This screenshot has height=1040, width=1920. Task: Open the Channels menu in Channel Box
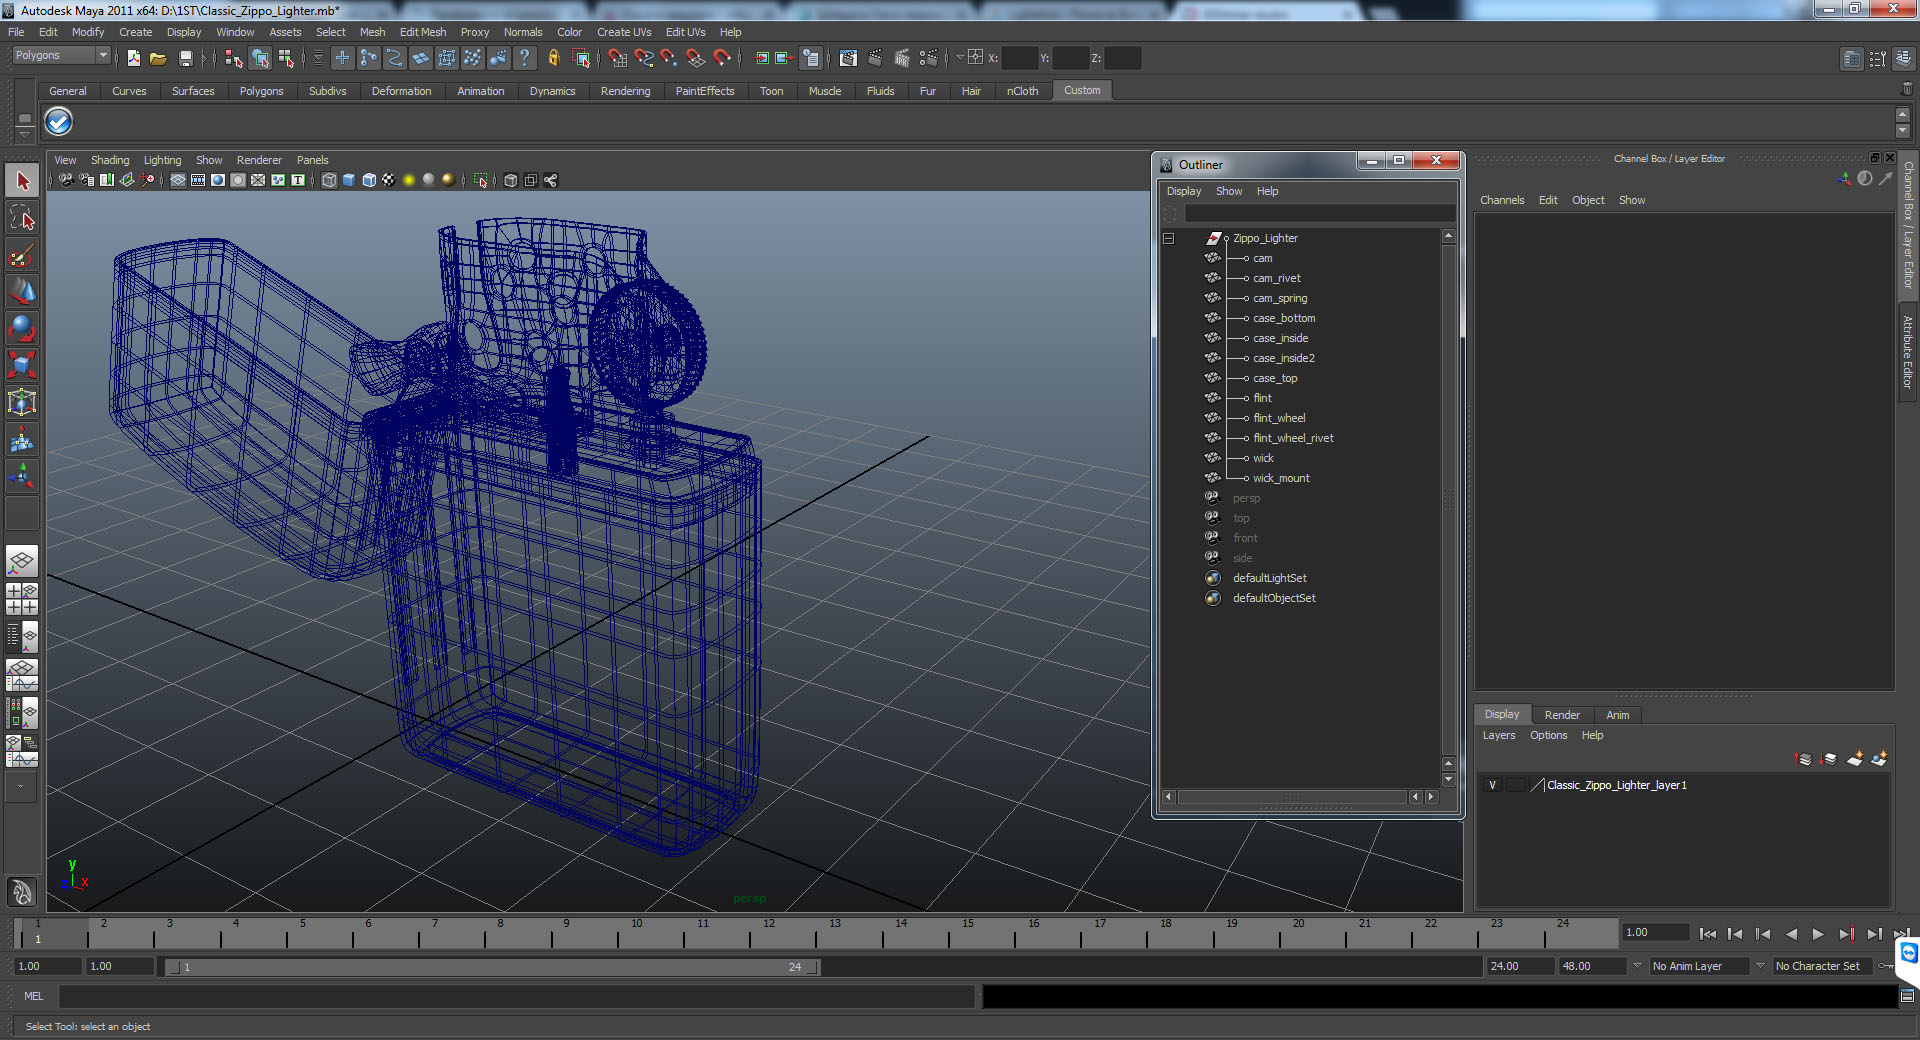coord(1502,200)
